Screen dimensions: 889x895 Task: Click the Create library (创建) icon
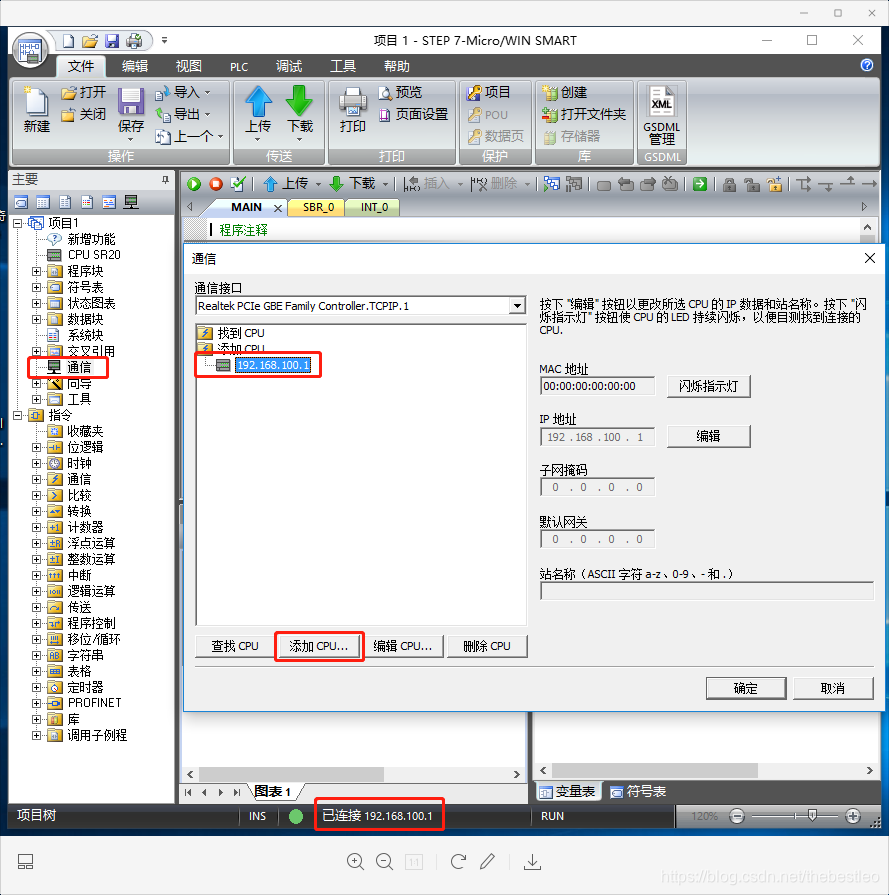pos(550,92)
